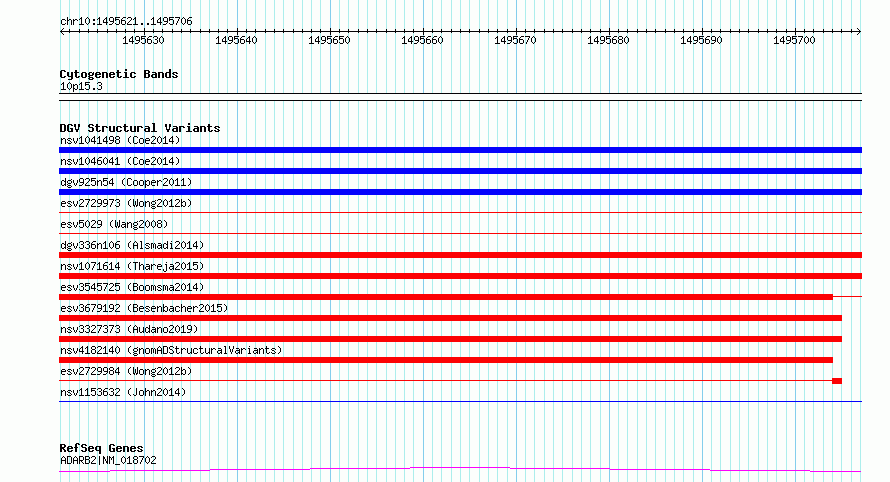This screenshot has height=482, width=890.
Task: Open variant esv5029 (Wang2008) label
Action: pos(114,224)
